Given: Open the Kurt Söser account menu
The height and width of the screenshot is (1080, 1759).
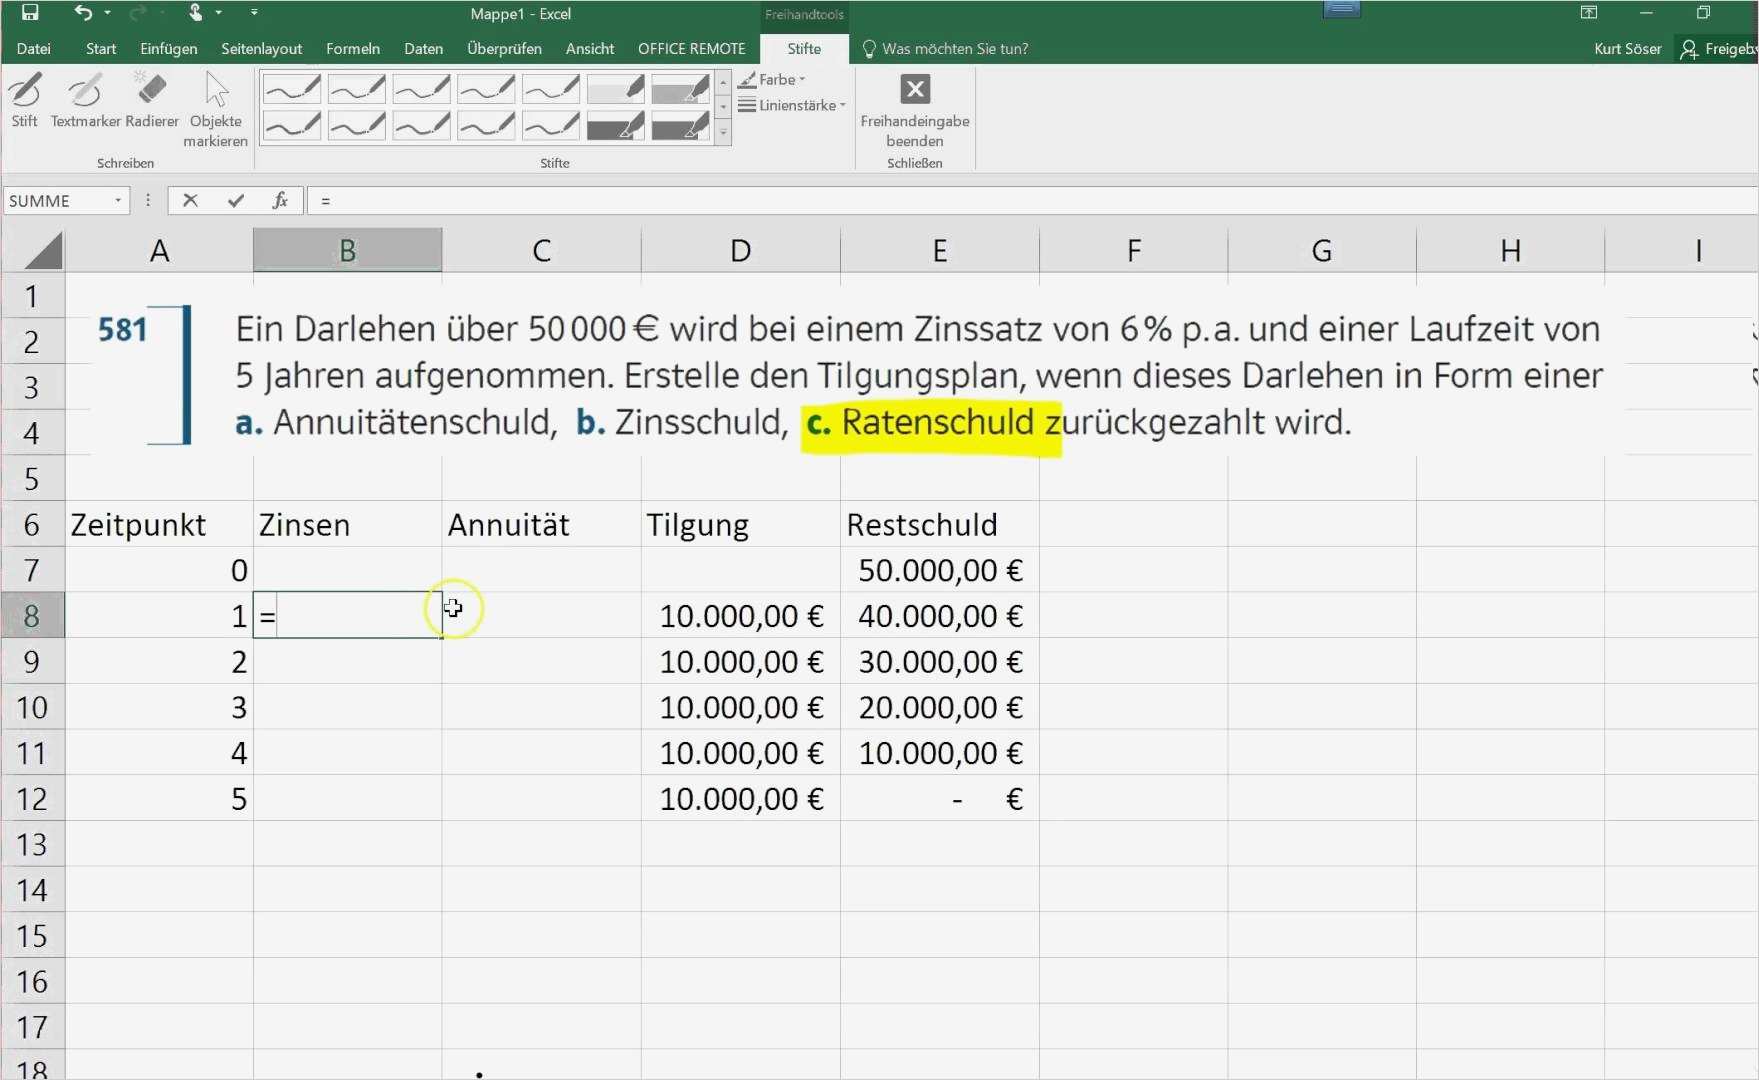Looking at the screenshot, I should [1627, 48].
